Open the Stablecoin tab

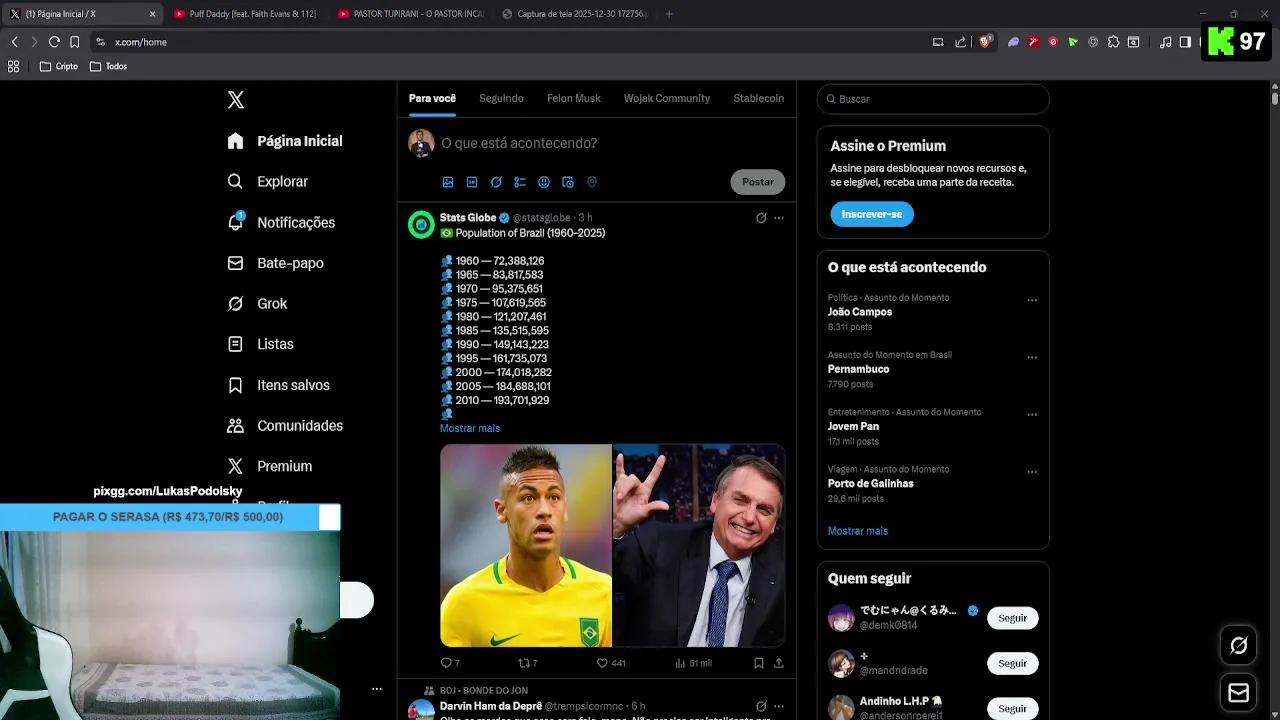click(x=759, y=98)
